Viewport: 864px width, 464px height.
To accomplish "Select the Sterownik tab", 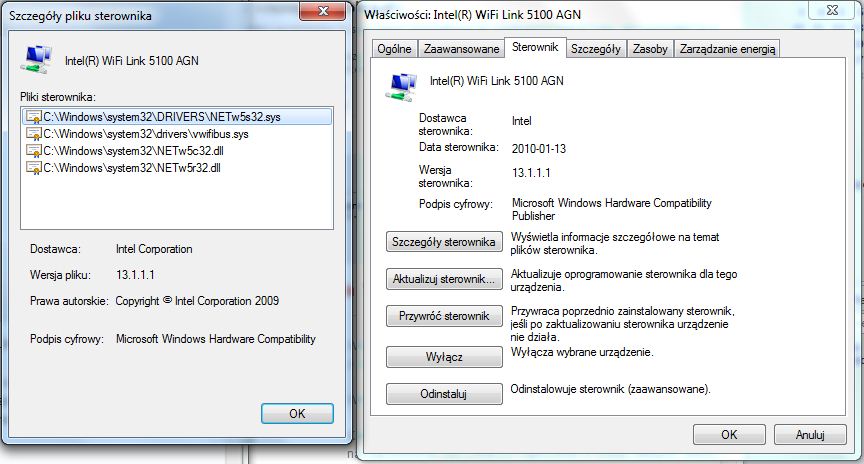I will (535, 47).
